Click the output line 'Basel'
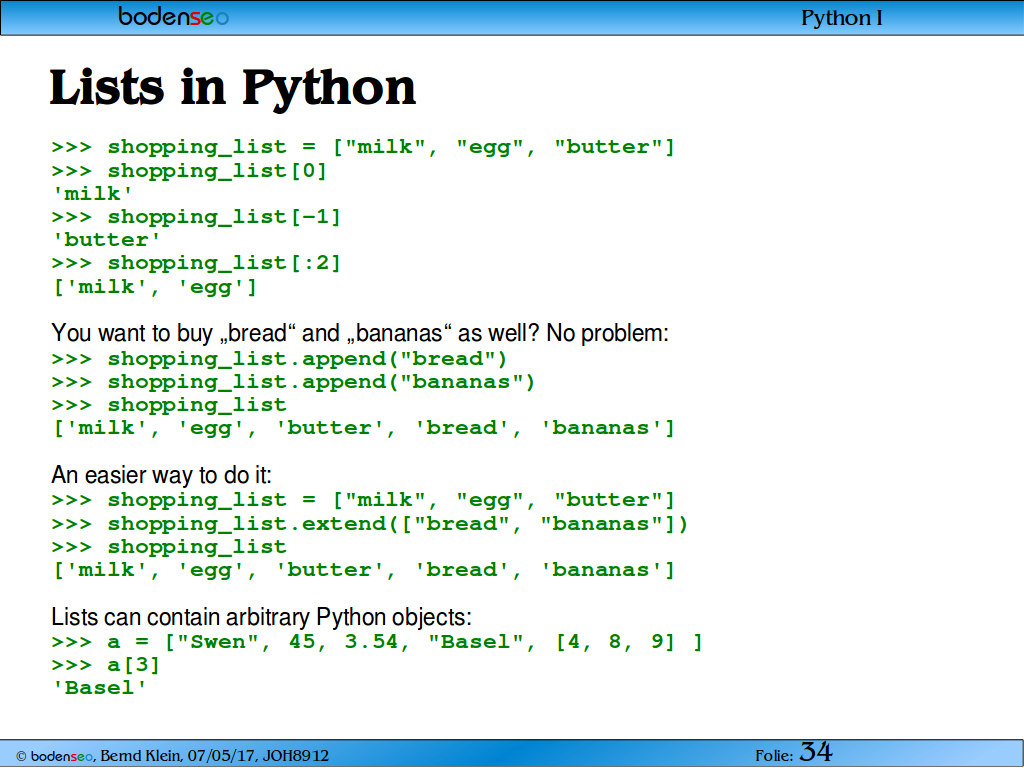1024x768 pixels. [x=99, y=688]
